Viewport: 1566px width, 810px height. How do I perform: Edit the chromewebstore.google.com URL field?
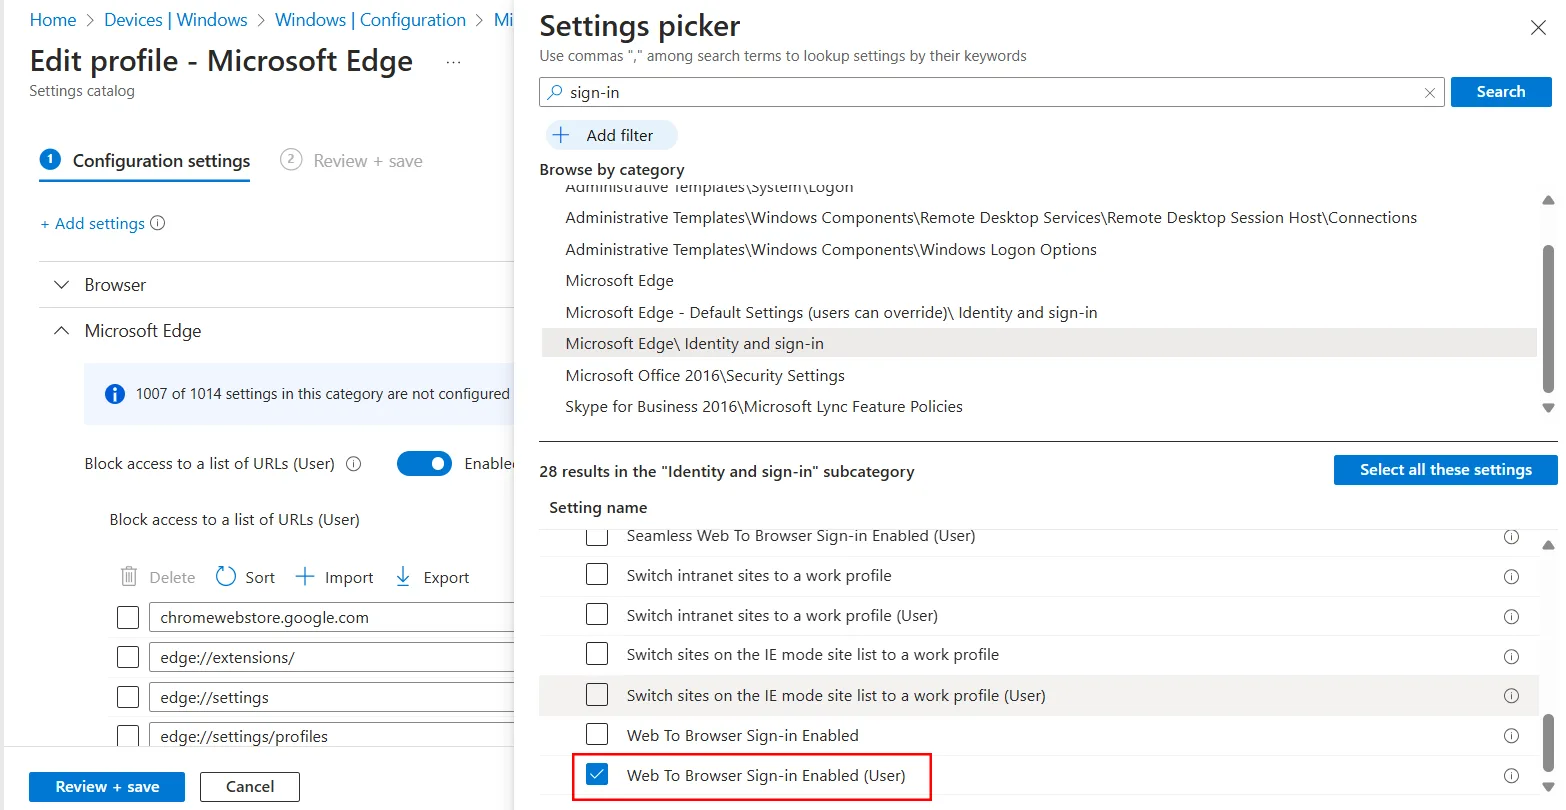pos(332,617)
